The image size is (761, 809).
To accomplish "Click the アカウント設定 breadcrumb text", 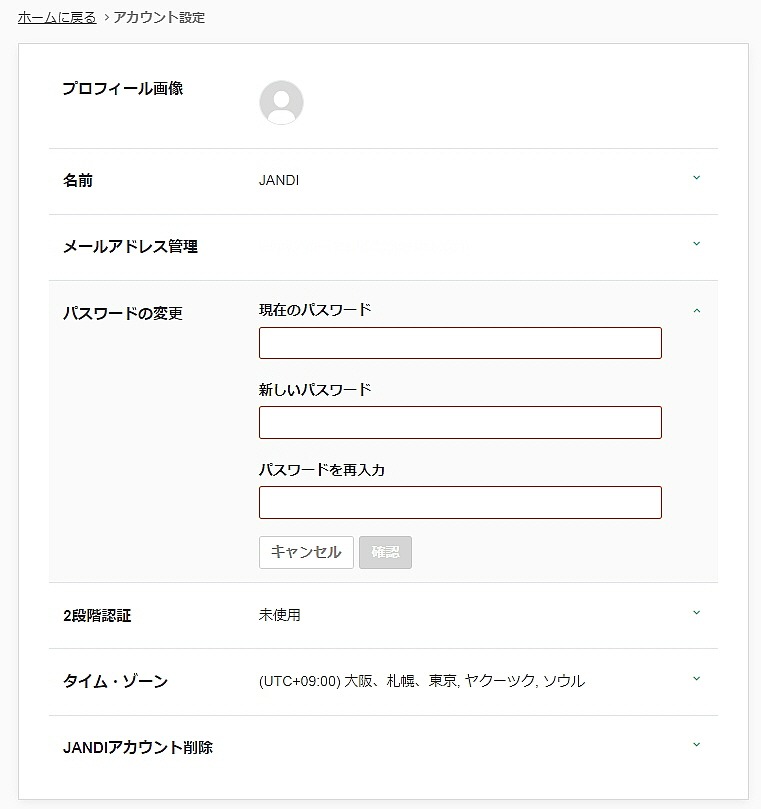I will [159, 18].
